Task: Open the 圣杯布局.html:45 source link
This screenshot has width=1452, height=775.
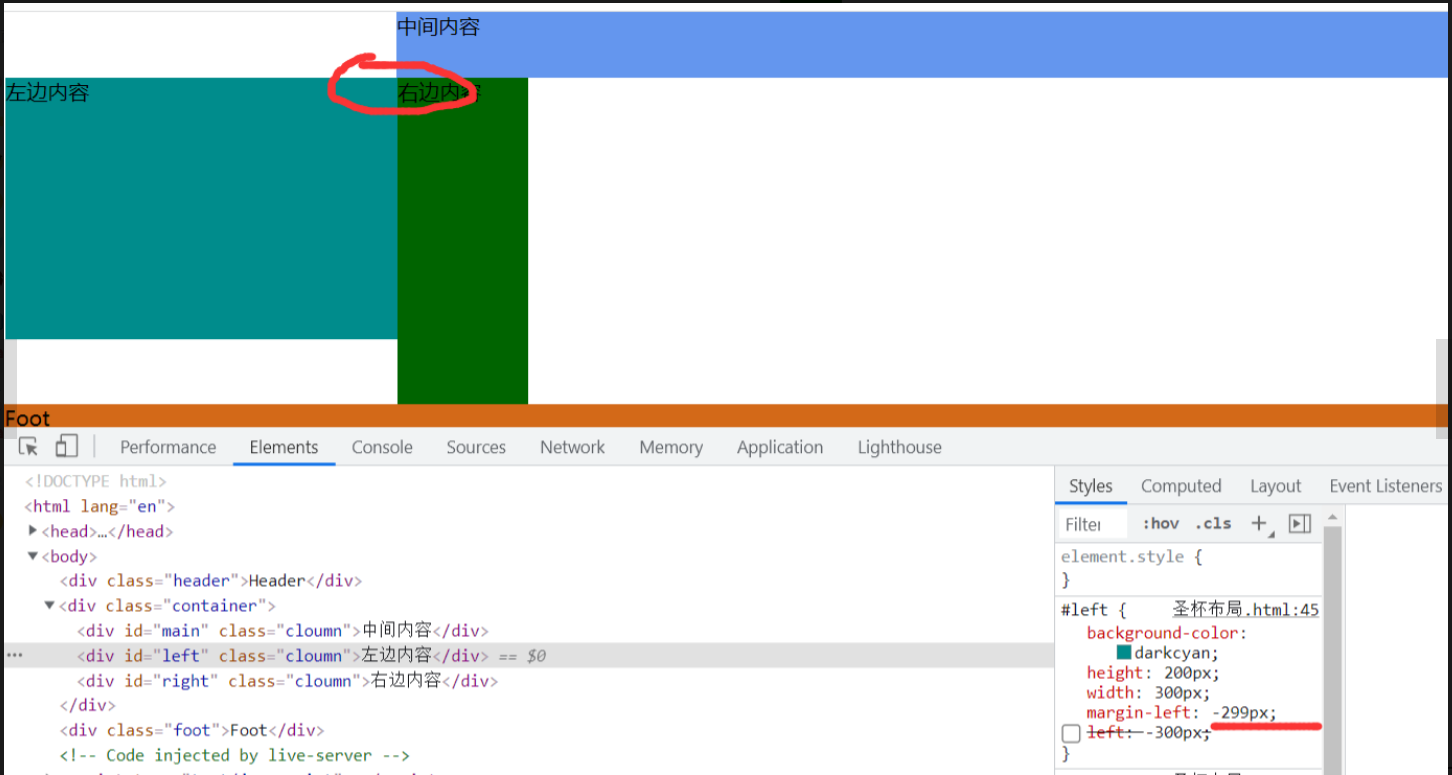Action: click(x=1246, y=609)
